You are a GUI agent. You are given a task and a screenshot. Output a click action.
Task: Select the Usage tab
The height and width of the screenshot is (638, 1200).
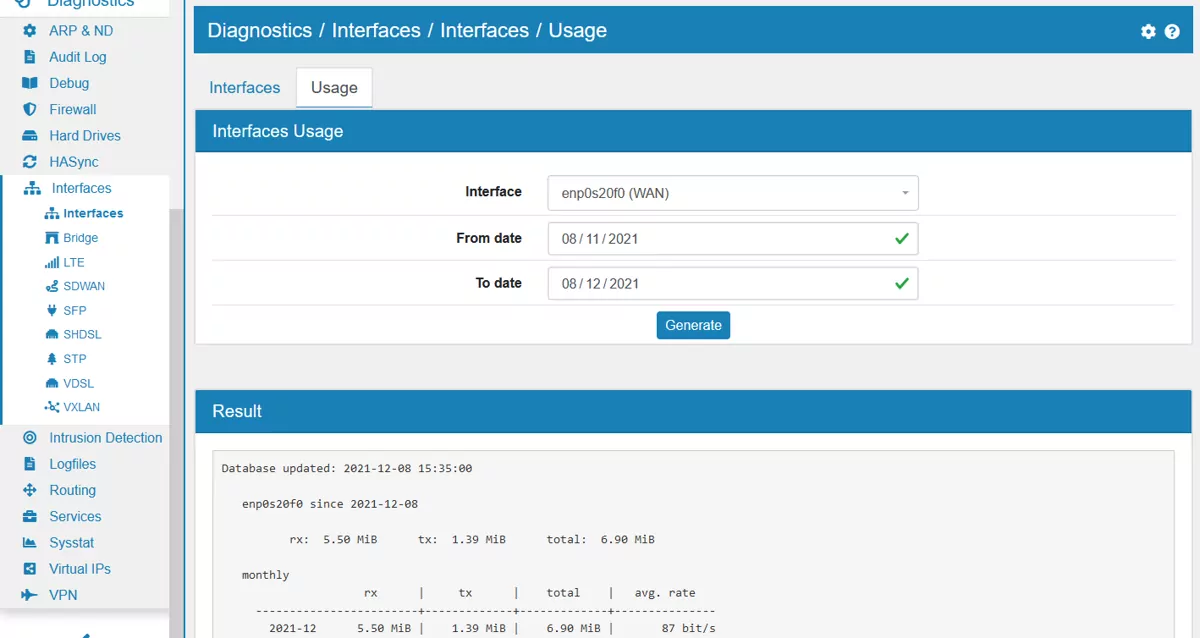point(333,88)
